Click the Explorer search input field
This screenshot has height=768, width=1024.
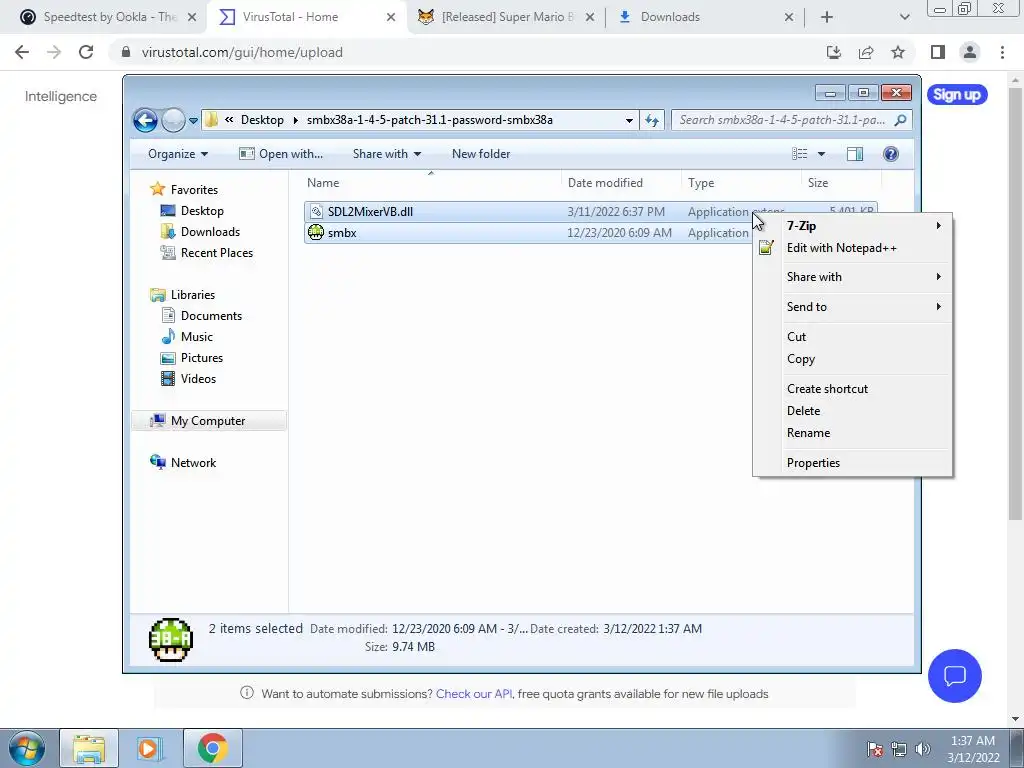point(782,120)
